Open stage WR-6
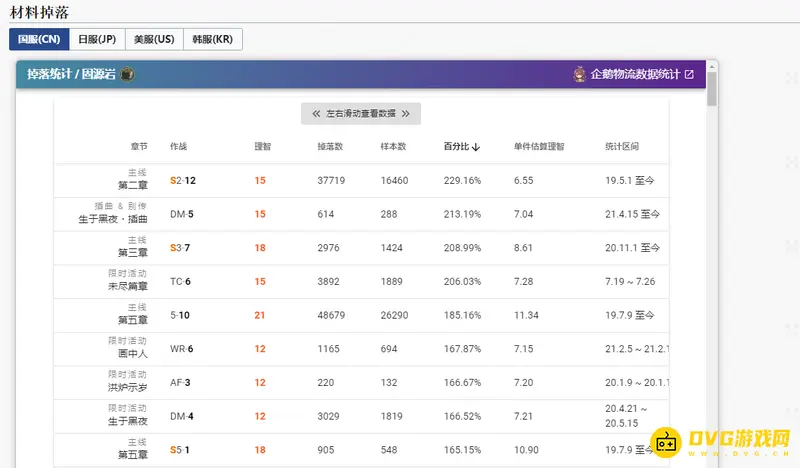 tap(182, 349)
